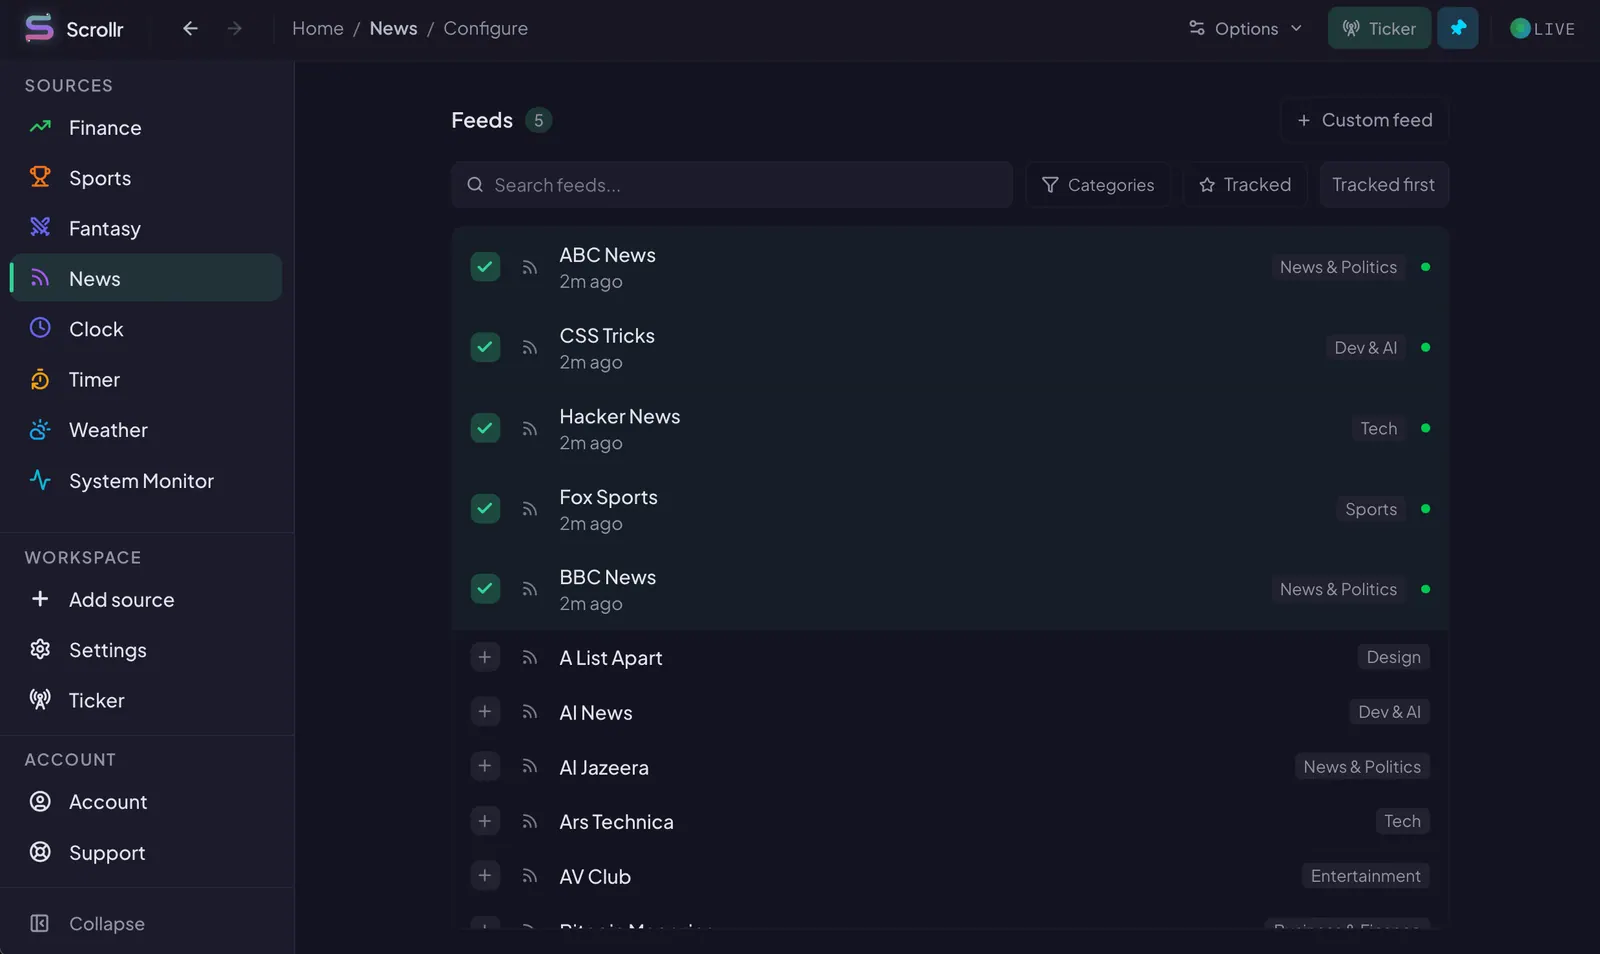Click the System Monitor pulse icon

pyautogui.click(x=40, y=480)
